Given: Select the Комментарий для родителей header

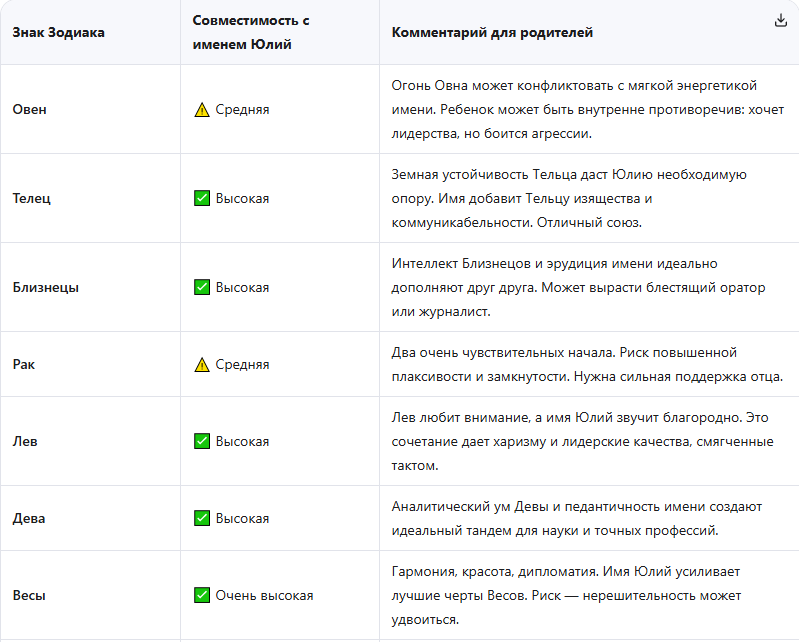Looking at the screenshot, I should pos(492,33).
